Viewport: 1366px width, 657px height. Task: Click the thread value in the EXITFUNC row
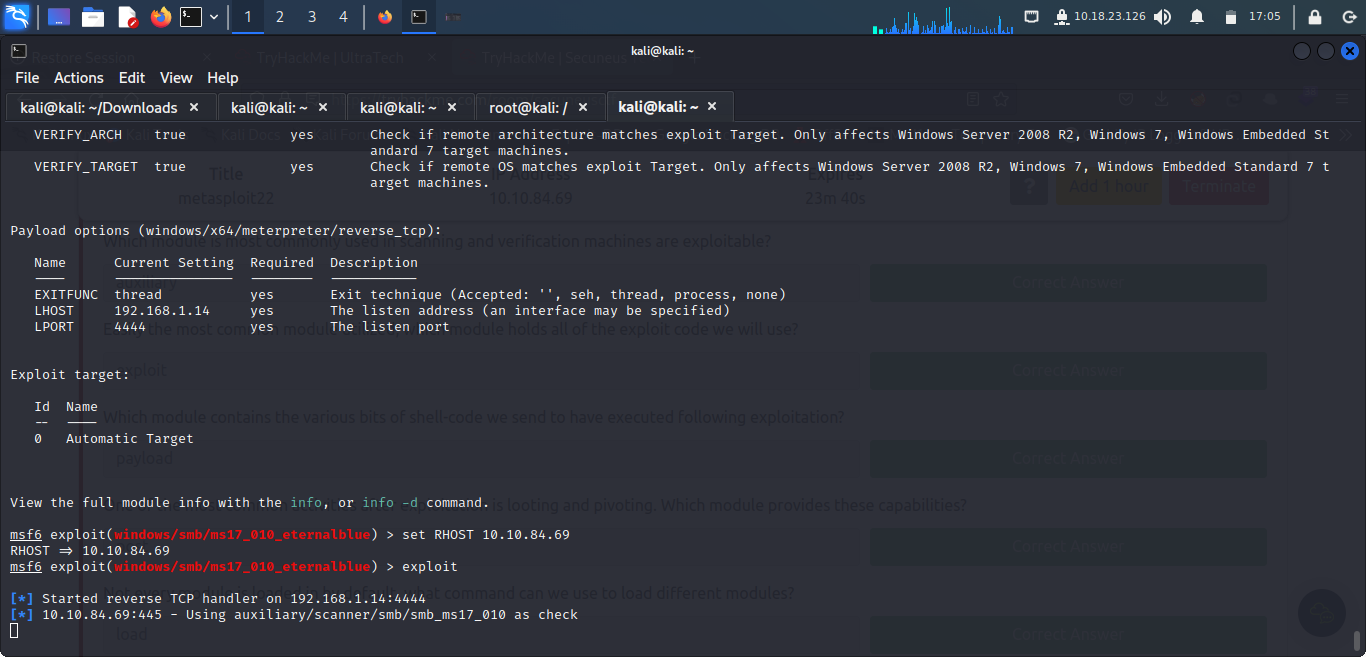coord(138,295)
